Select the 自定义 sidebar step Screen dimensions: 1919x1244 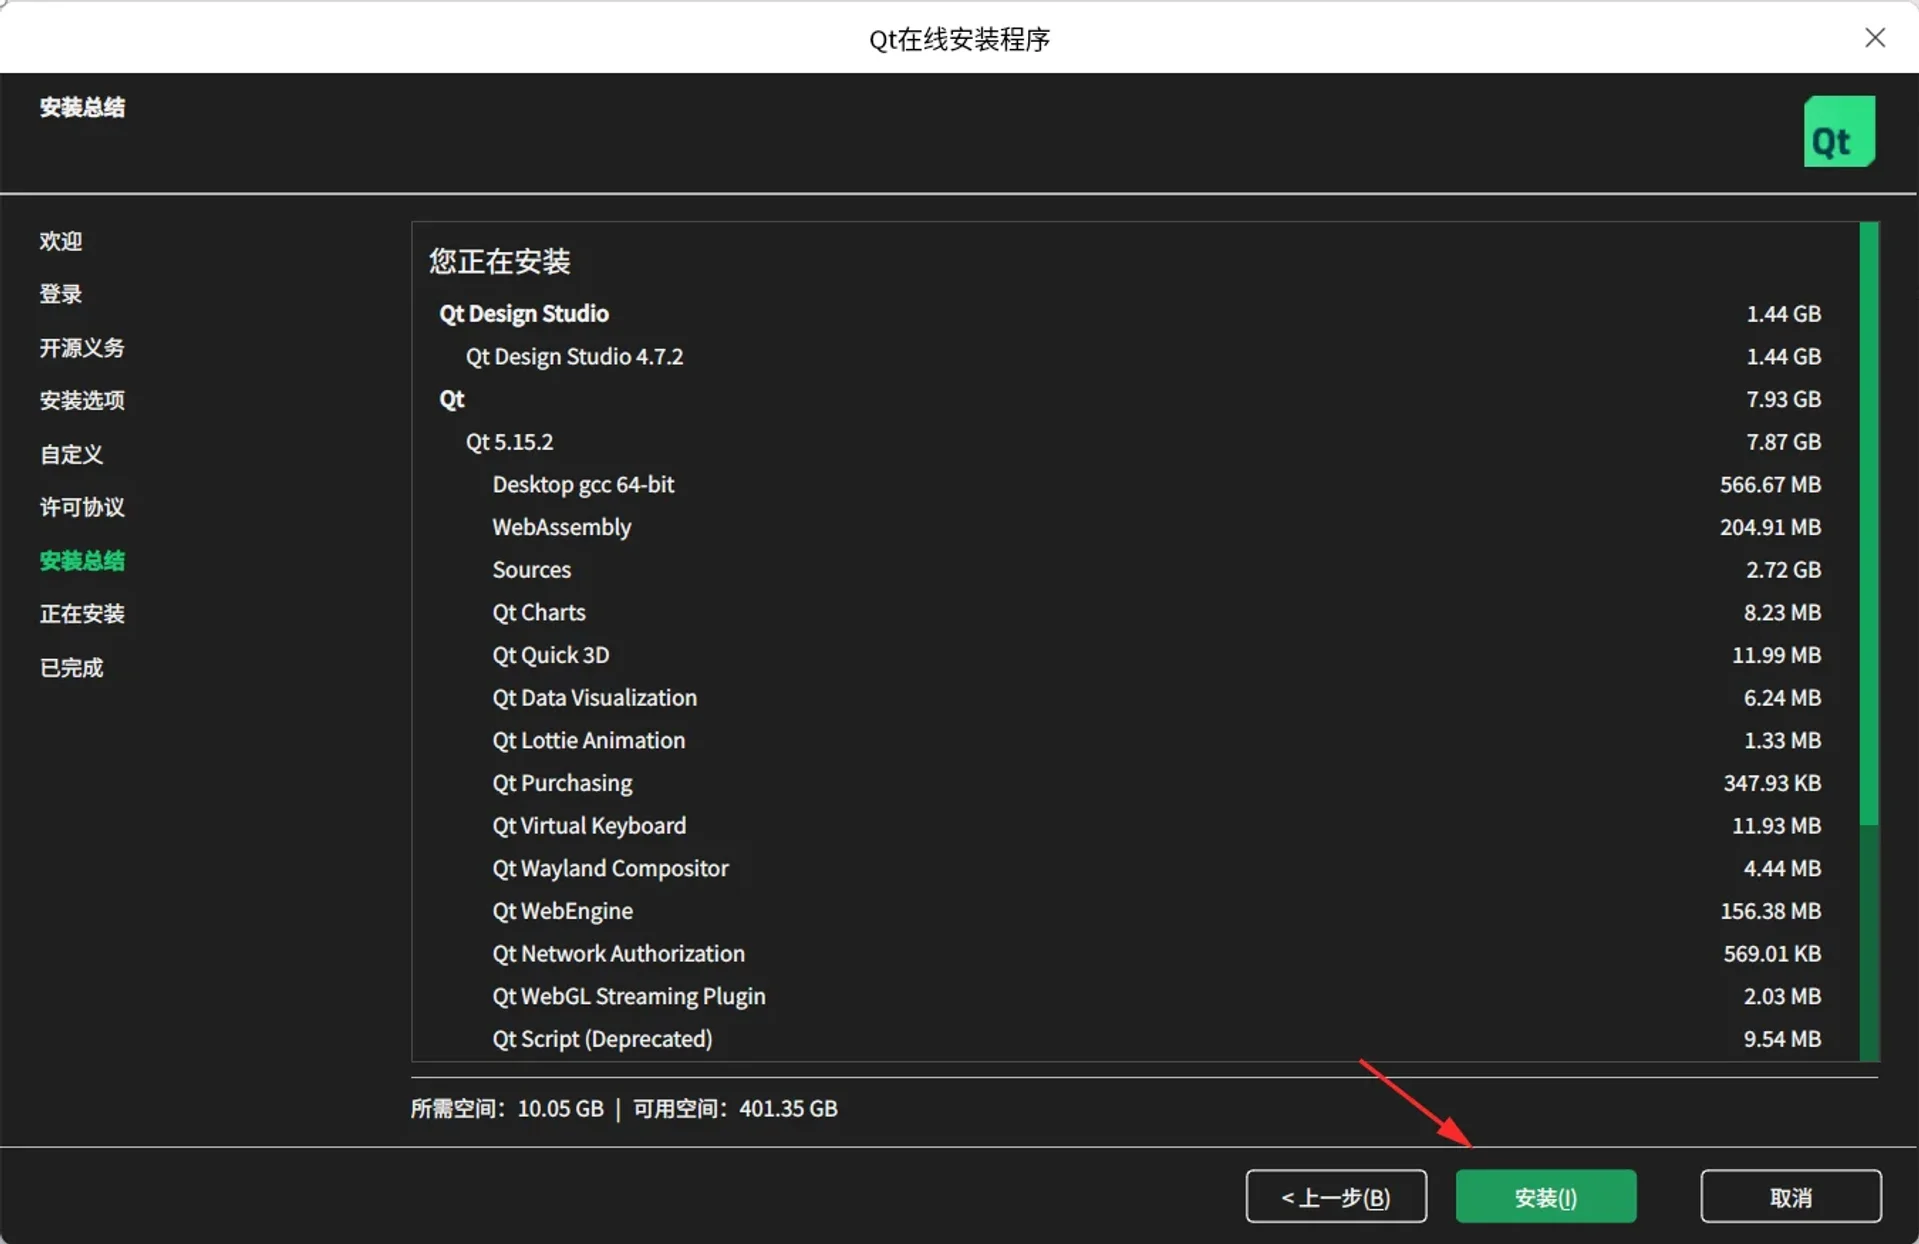[x=71, y=453]
